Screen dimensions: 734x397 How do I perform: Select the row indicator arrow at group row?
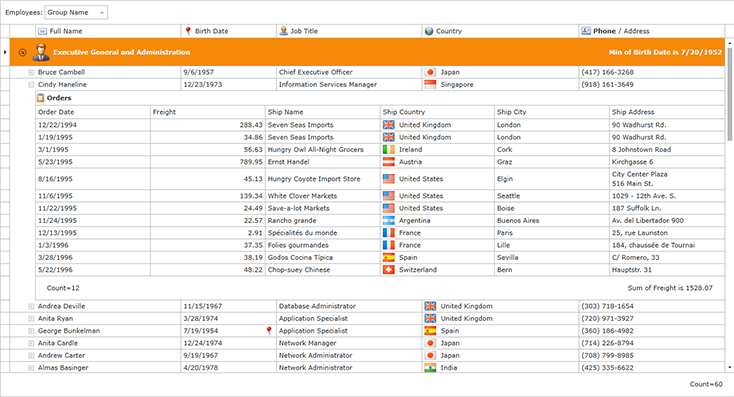[5, 52]
